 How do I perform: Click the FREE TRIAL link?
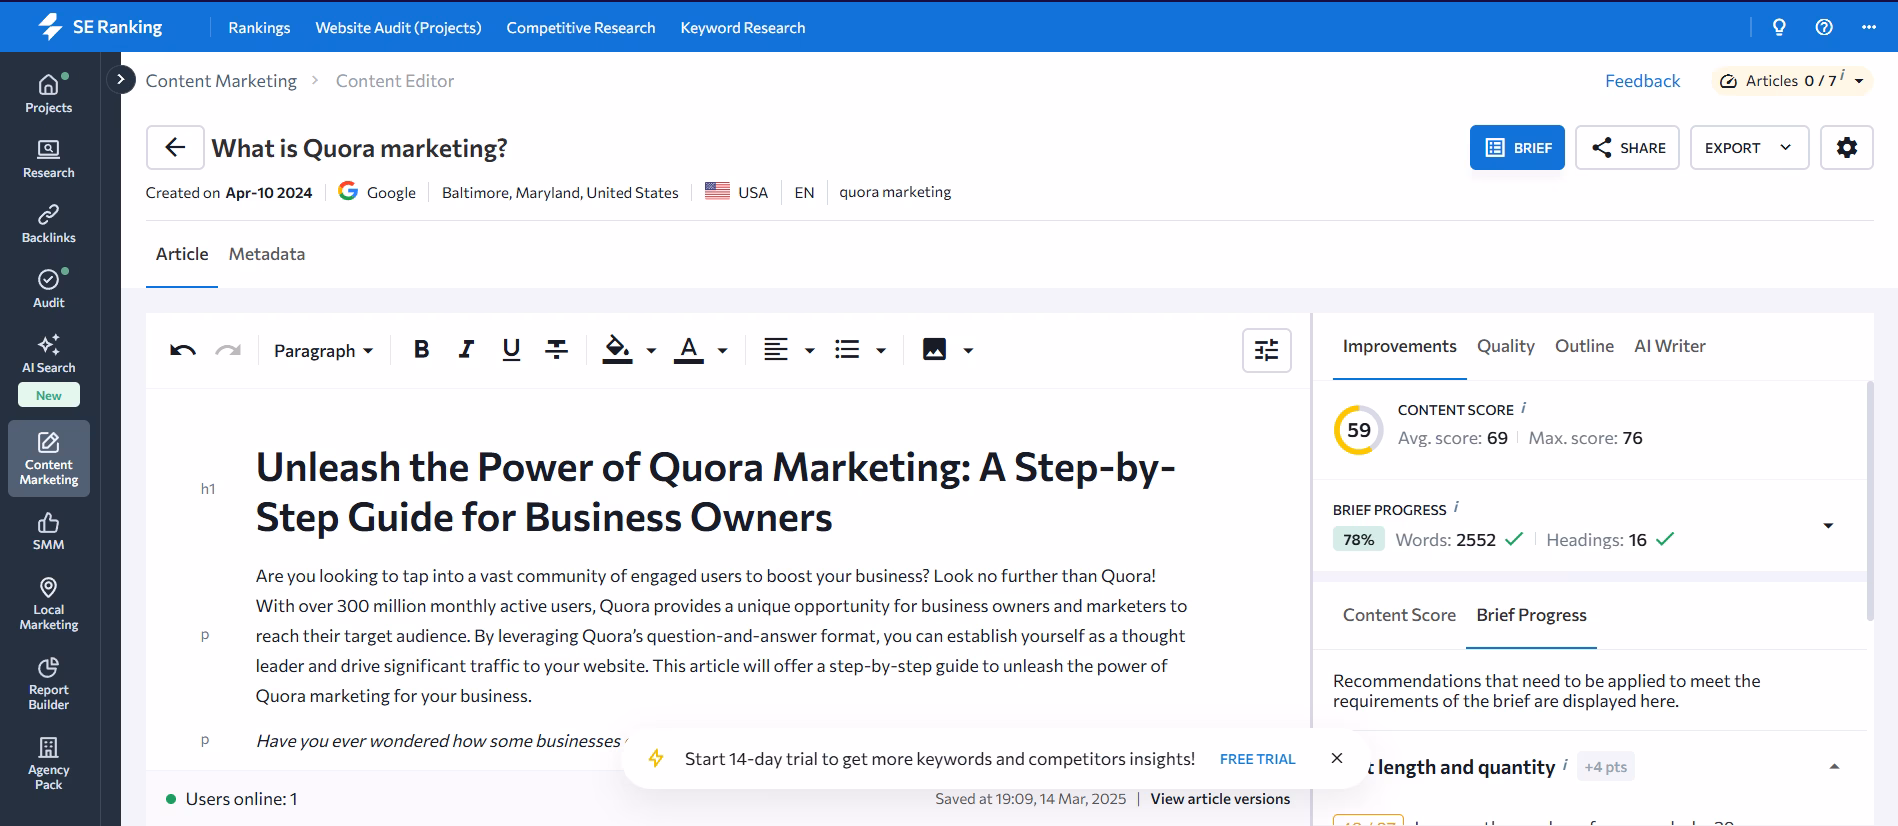(1257, 759)
